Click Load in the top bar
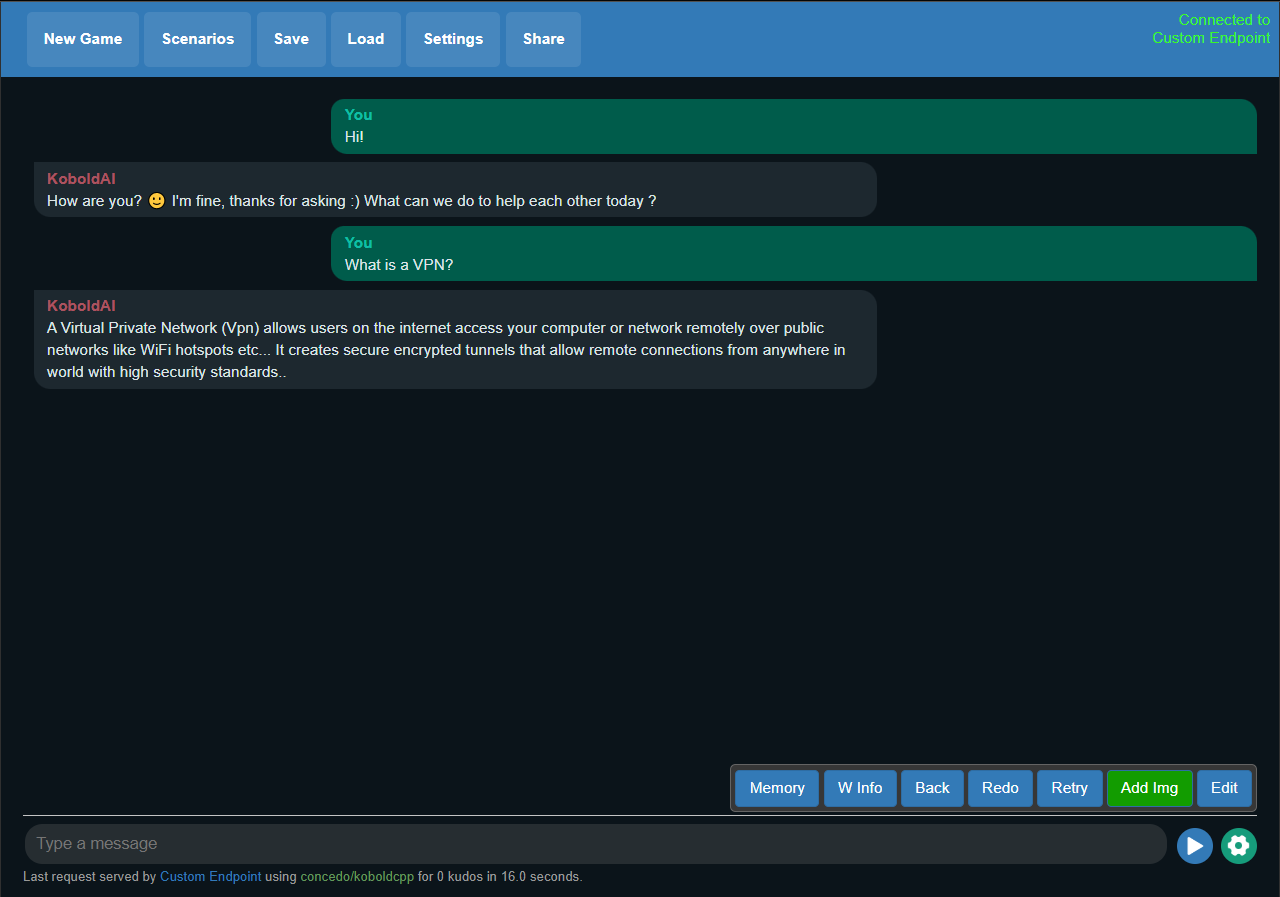 click(x=366, y=39)
